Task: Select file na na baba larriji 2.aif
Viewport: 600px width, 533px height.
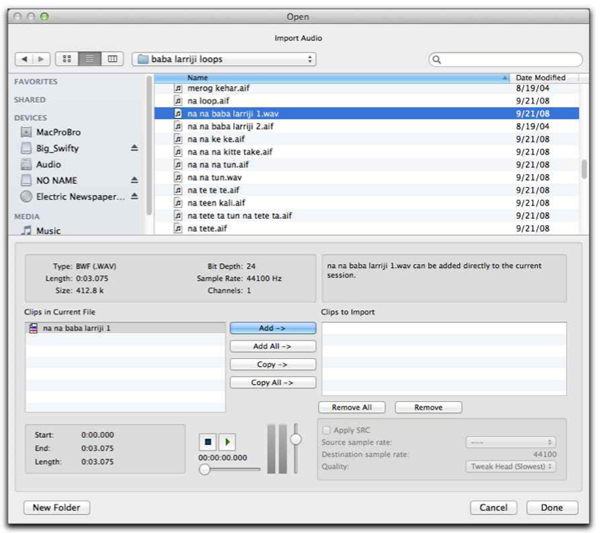Action: point(367,127)
